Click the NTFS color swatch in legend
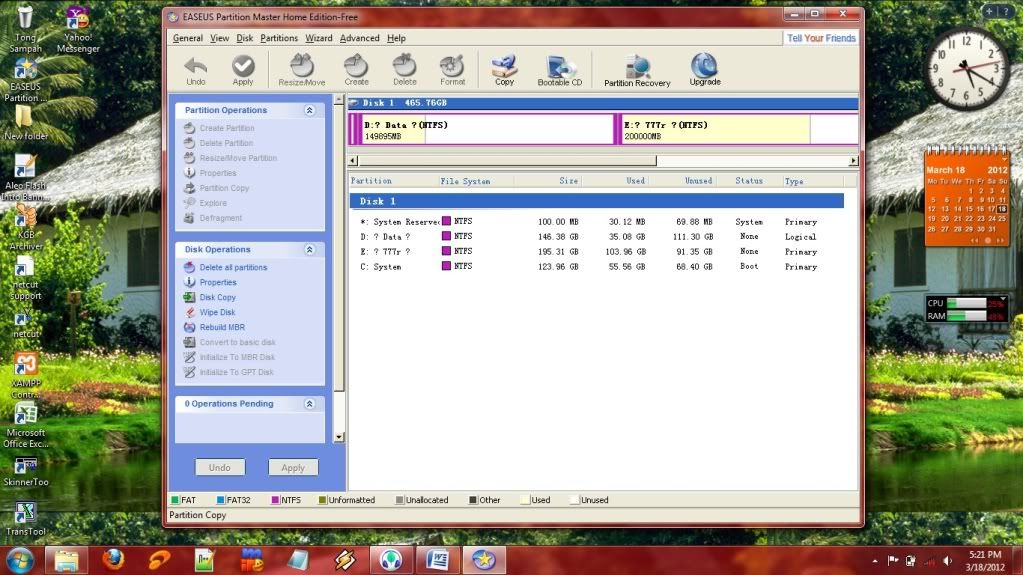1023x575 pixels. [275, 500]
